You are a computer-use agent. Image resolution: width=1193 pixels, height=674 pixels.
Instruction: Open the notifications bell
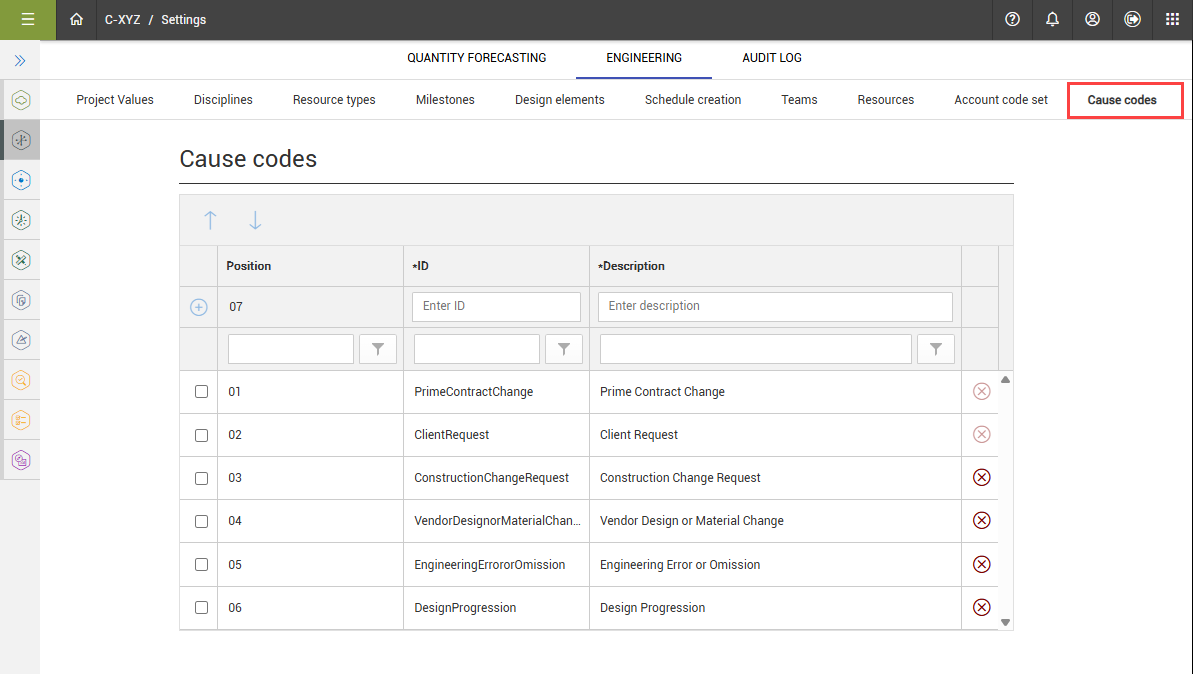pyautogui.click(x=1052, y=19)
